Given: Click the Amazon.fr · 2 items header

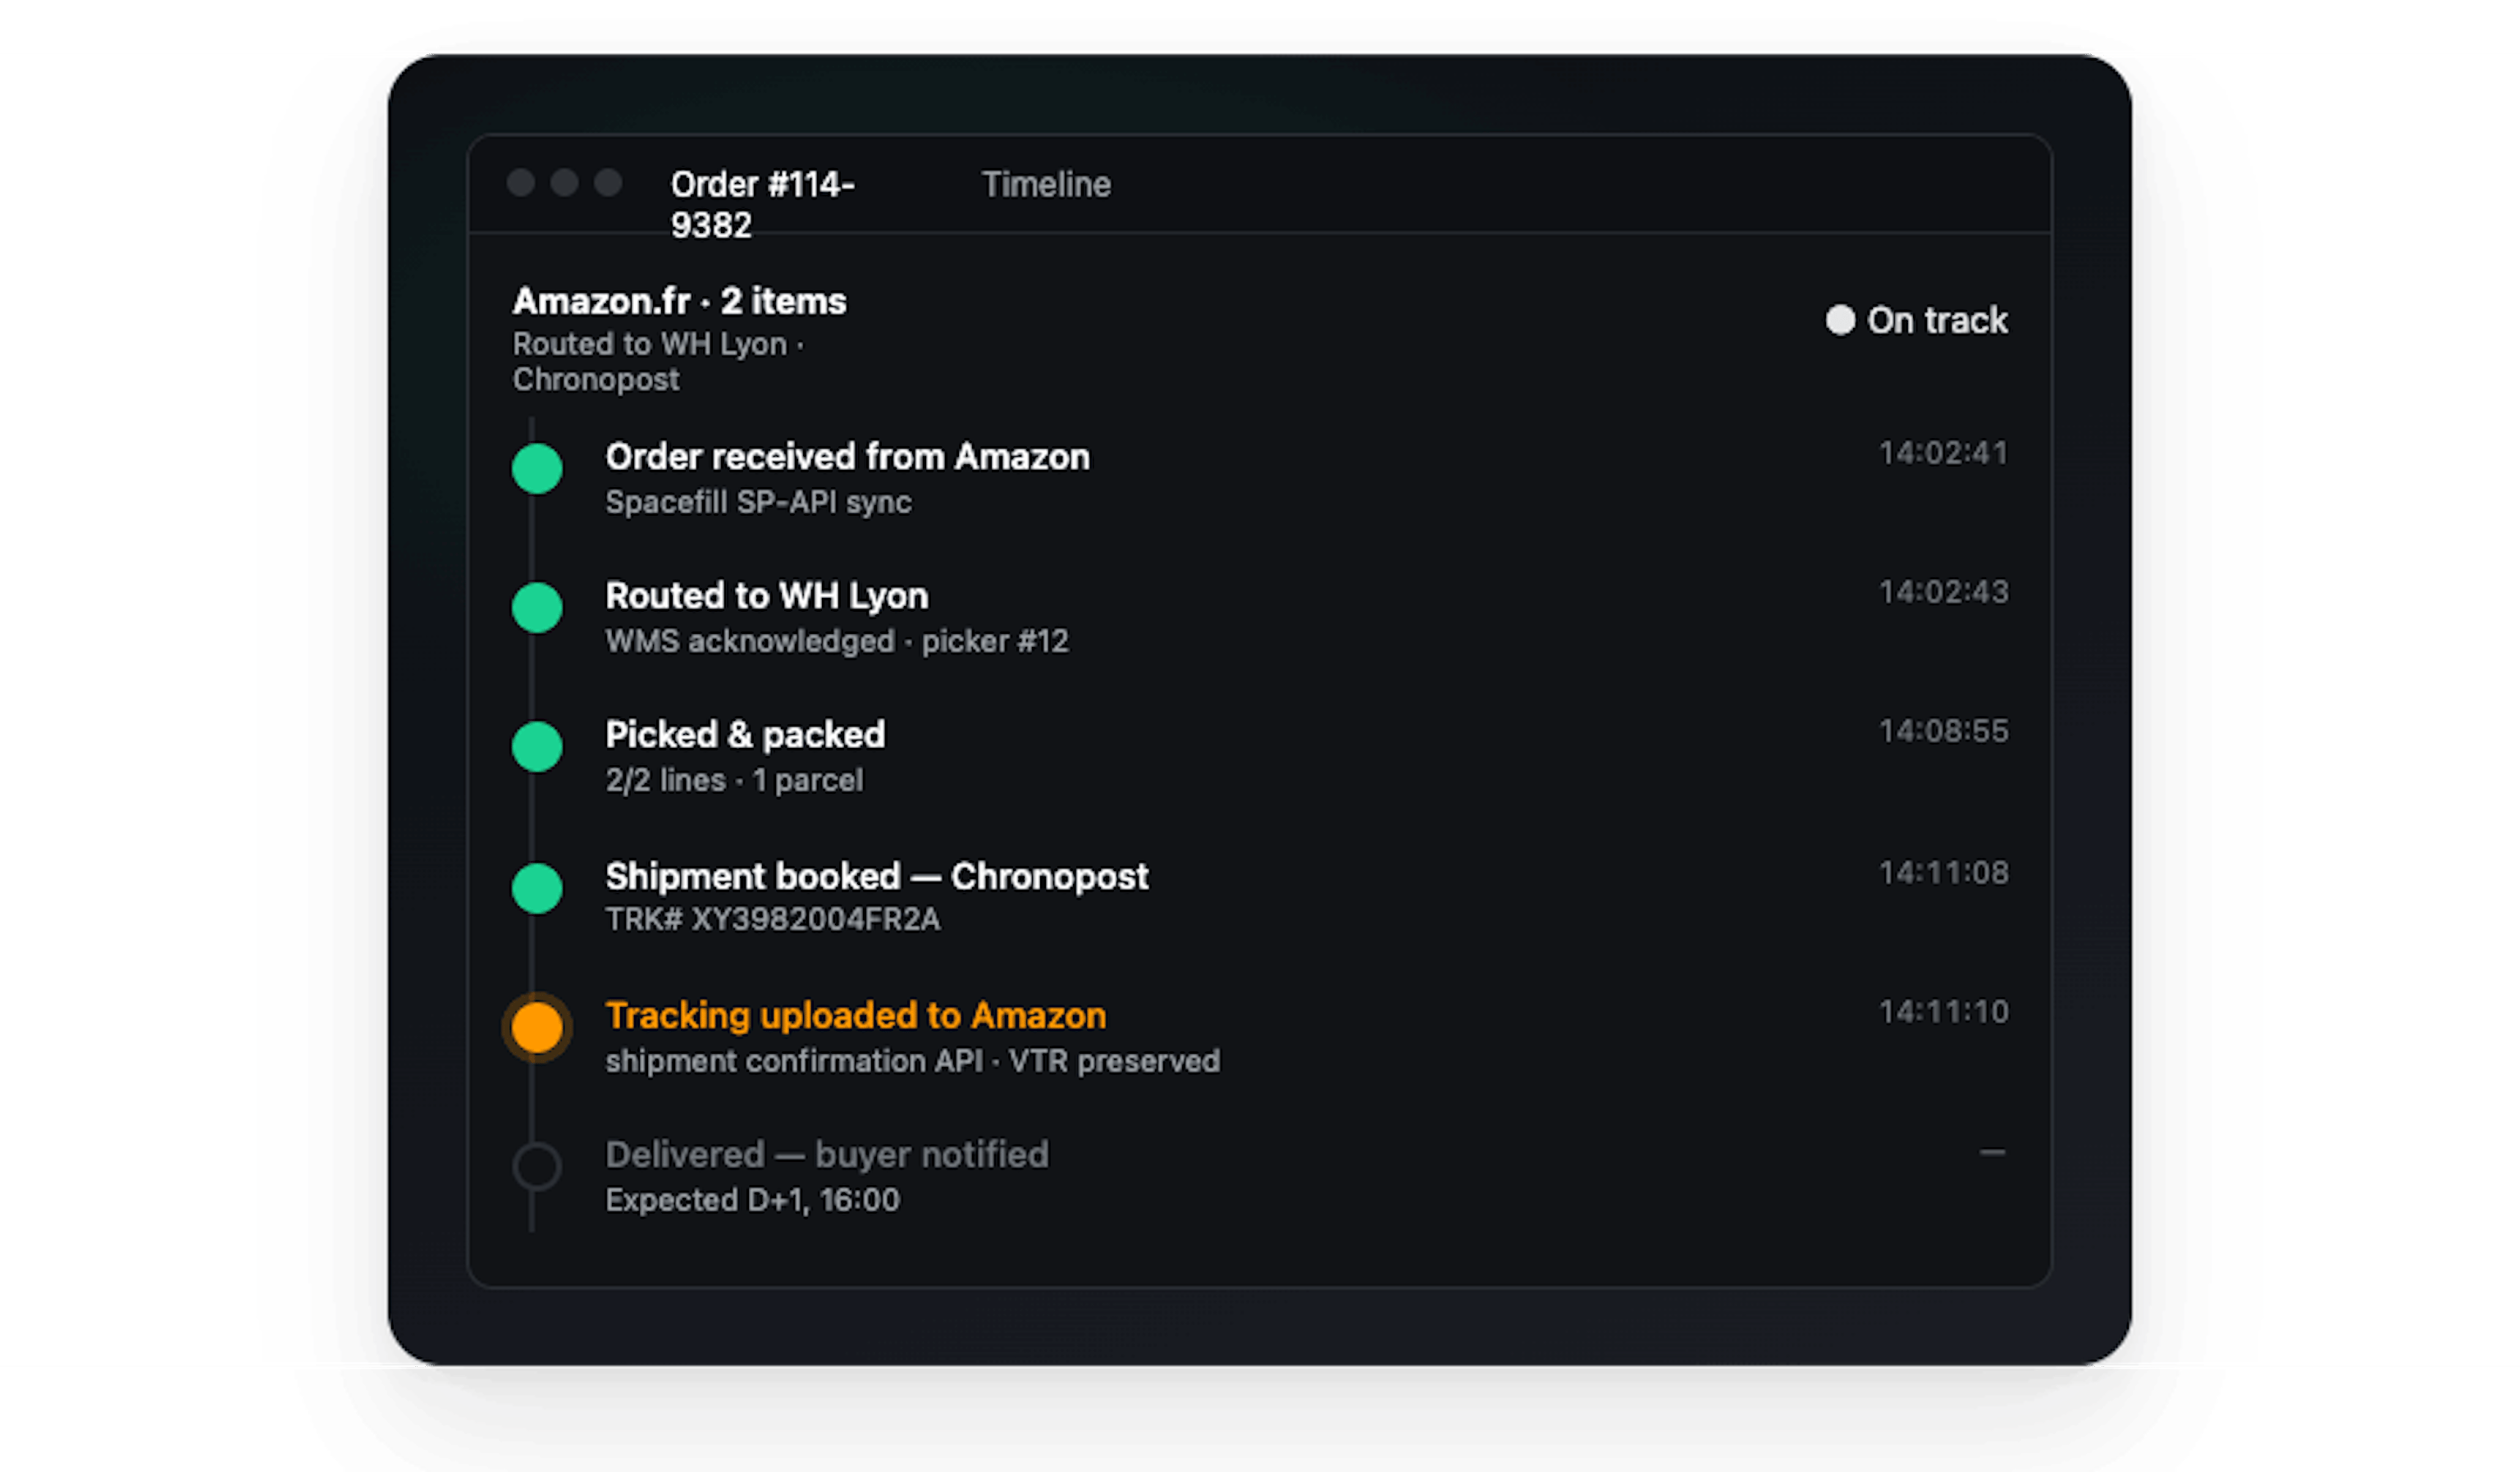Looking at the screenshot, I should coord(679,301).
